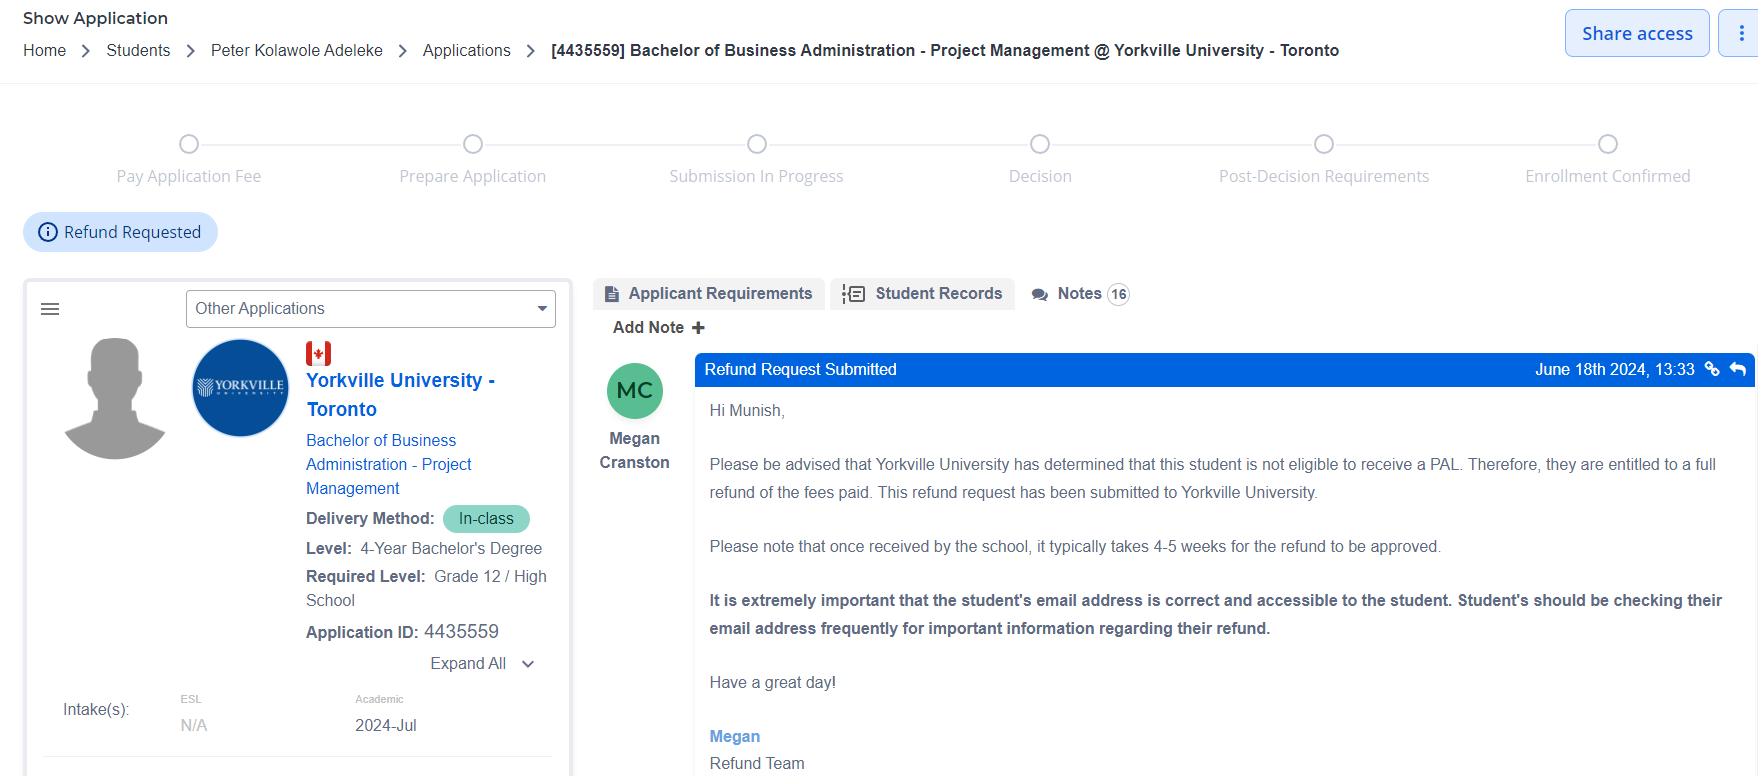Viewport: 1758px width, 776px height.
Task: Click the 2024-Jul academic intake value
Action: click(x=386, y=726)
